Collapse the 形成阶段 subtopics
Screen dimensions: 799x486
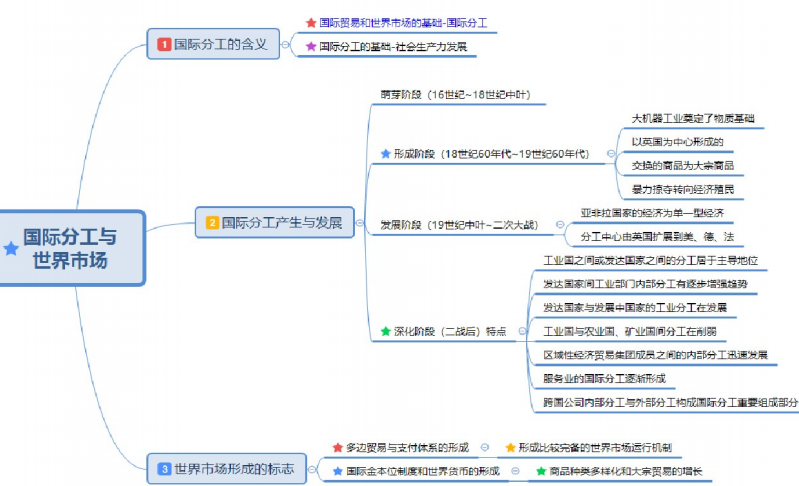point(611,153)
